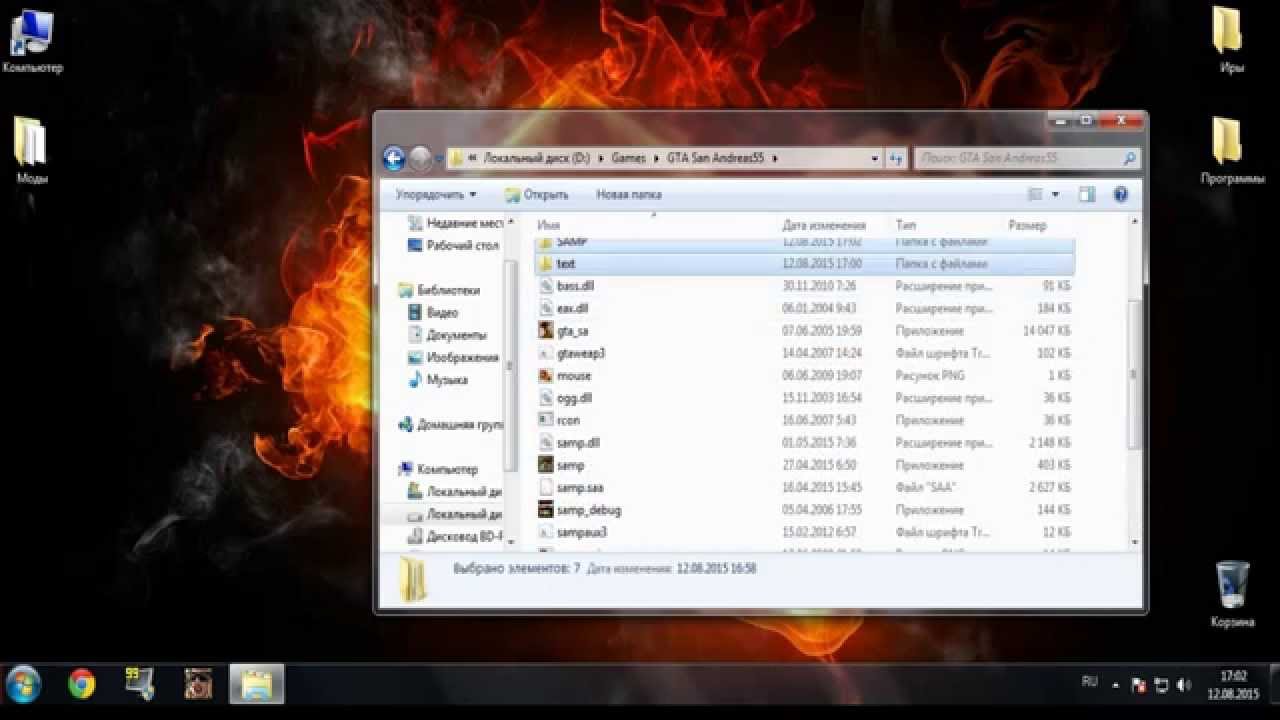Select the rcon application icon
This screenshot has width=1280, height=720.
546,420
